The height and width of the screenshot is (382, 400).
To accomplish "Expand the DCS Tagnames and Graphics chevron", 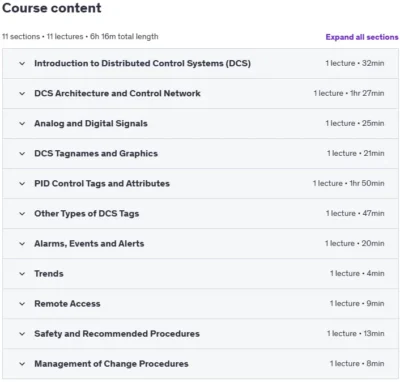I will tap(22, 153).
